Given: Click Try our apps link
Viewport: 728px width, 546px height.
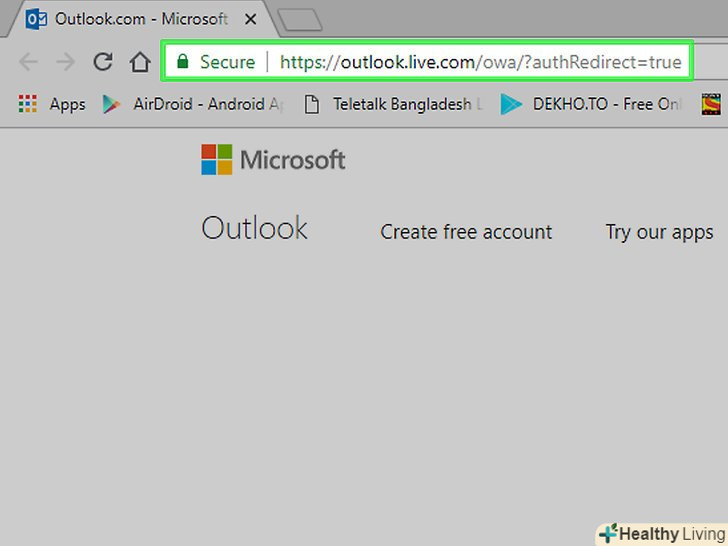Looking at the screenshot, I should pos(659,232).
